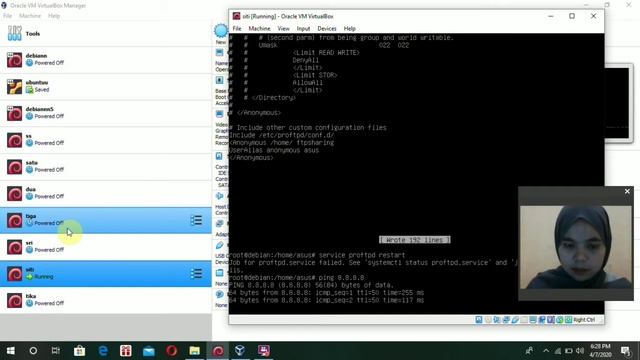Open the Devices menu in the siti VM window
The height and width of the screenshot is (360, 640).
327,29
